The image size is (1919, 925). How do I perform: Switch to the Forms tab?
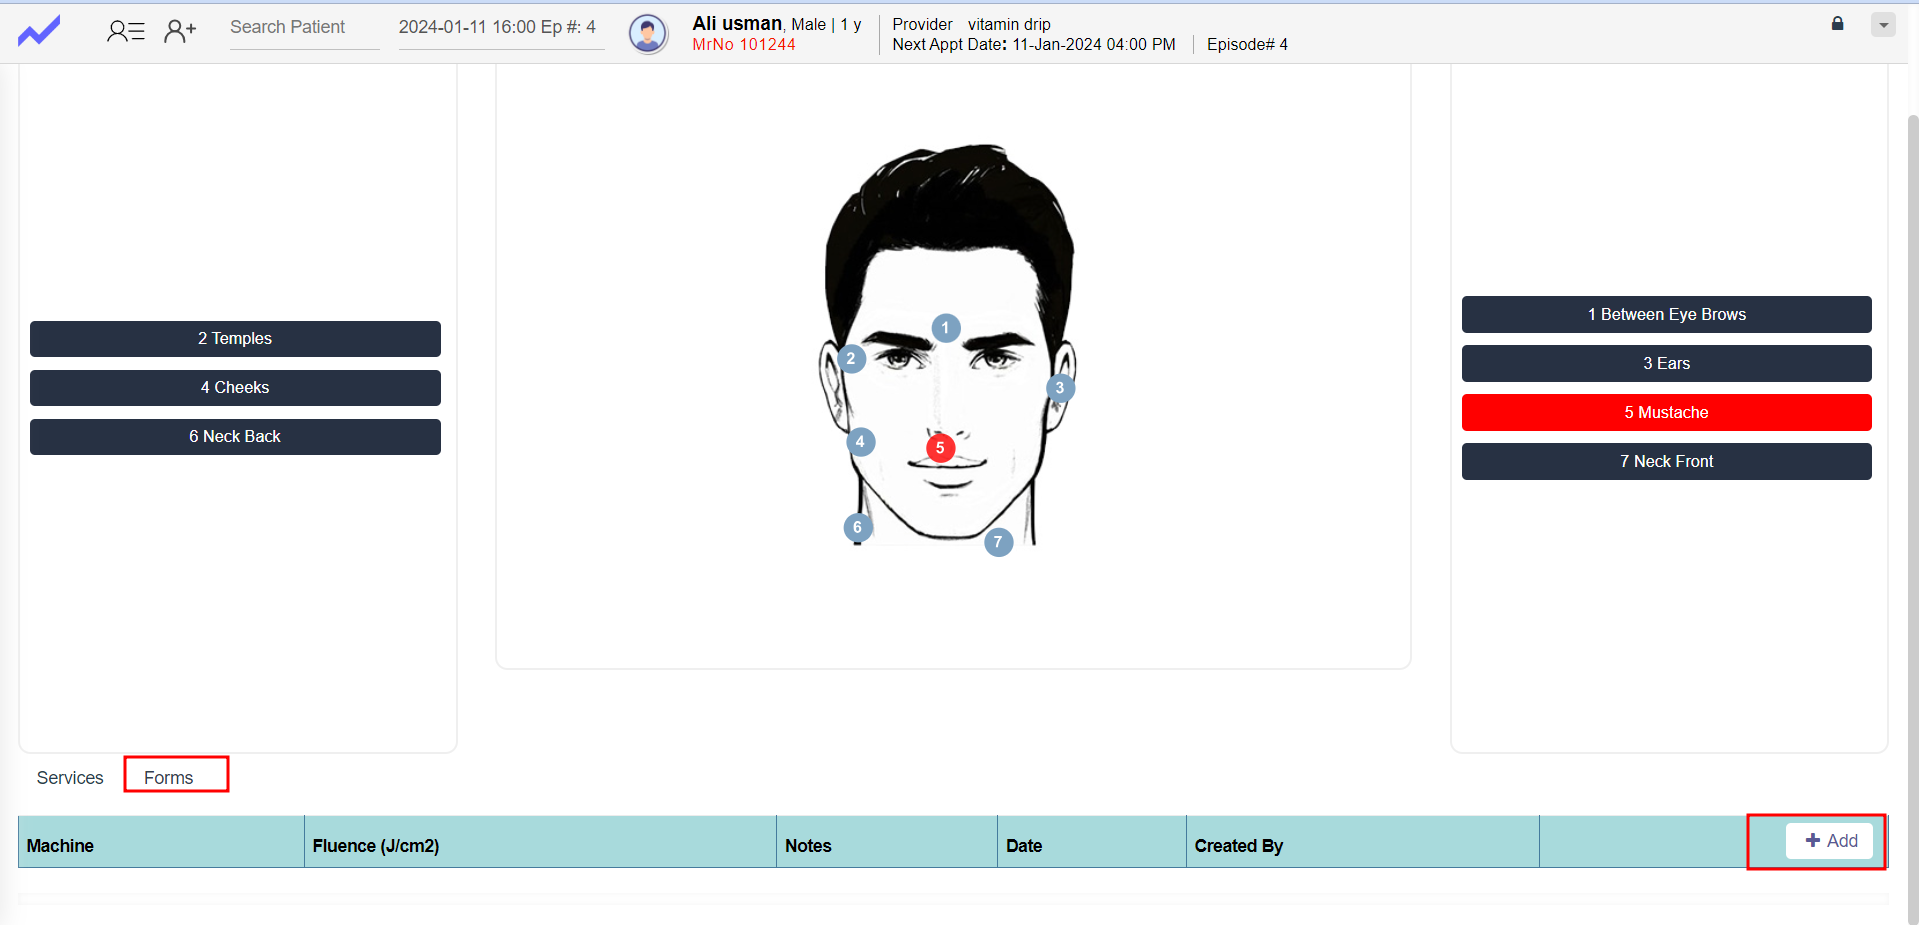[x=168, y=778]
